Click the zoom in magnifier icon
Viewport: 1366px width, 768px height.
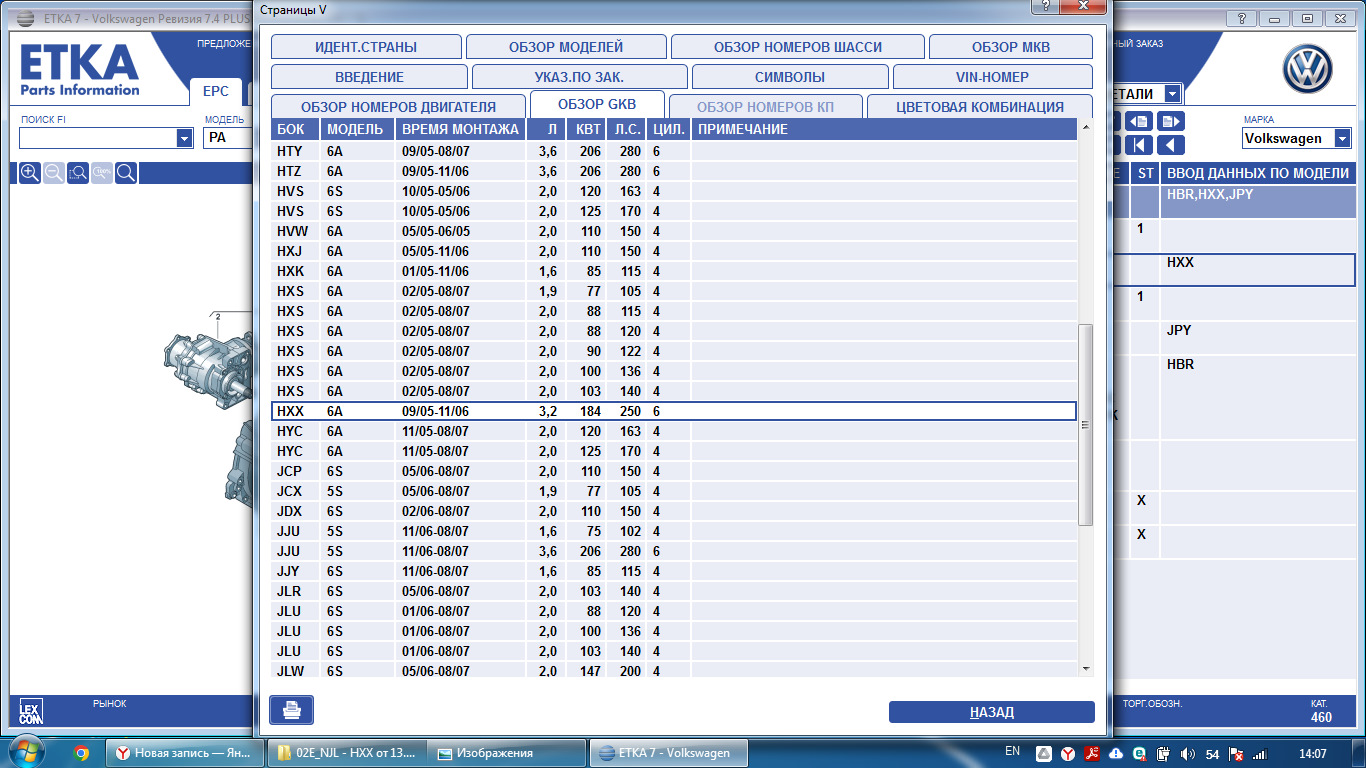30,173
